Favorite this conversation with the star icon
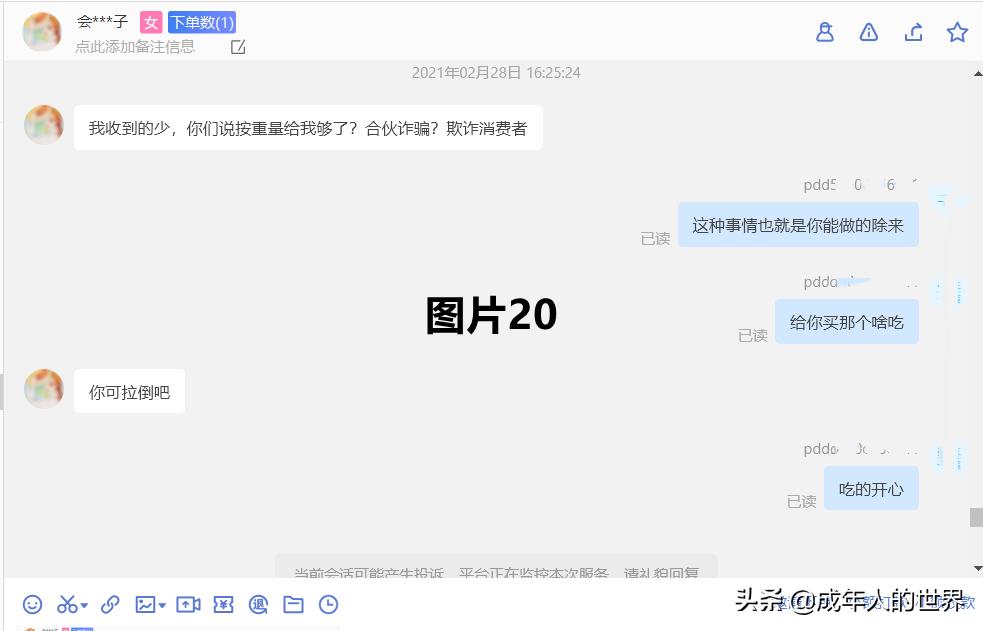The width and height of the screenshot is (983, 631). pyautogui.click(x=957, y=31)
